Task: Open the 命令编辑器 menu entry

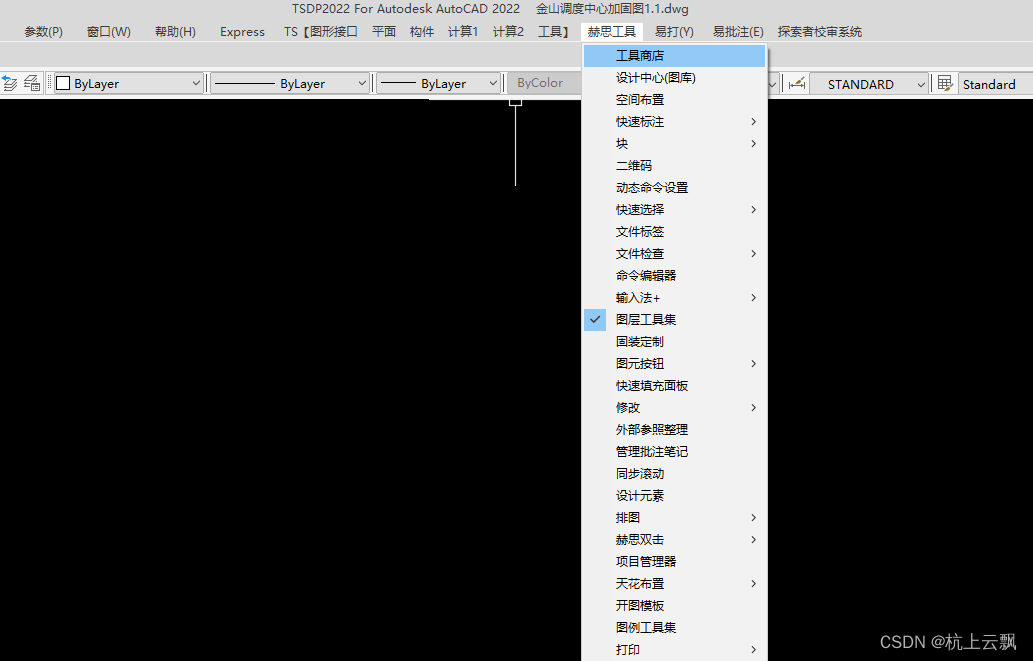Action: click(675, 275)
